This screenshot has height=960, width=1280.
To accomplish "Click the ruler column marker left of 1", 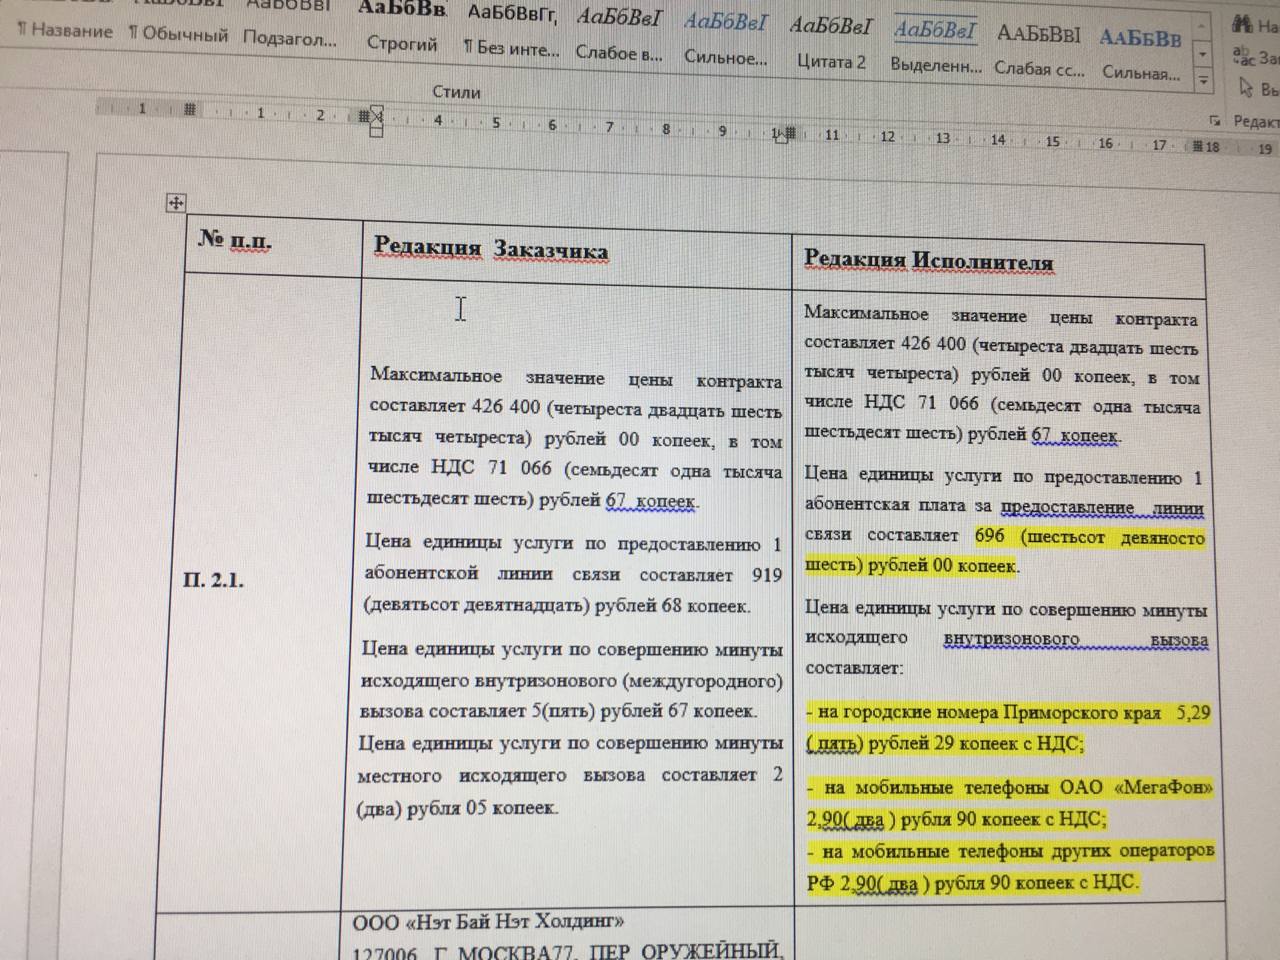I will (x=189, y=109).
